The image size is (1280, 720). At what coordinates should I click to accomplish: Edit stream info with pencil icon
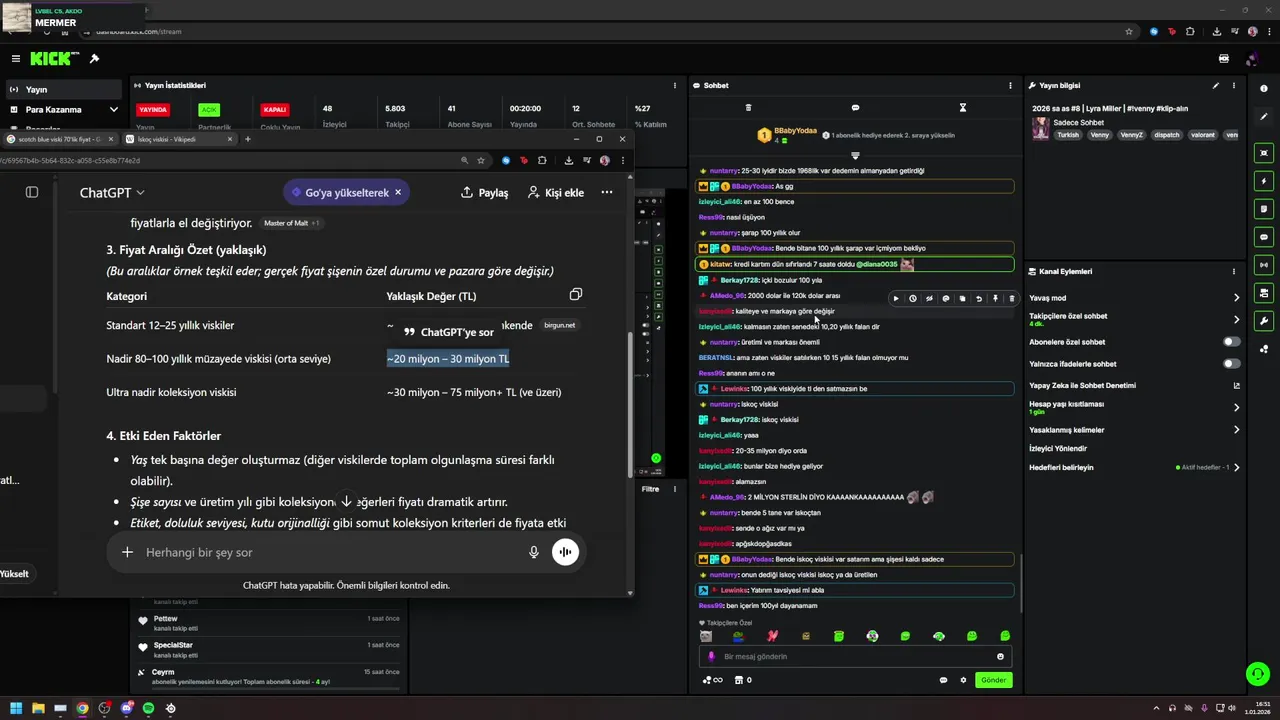click(x=1216, y=86)
